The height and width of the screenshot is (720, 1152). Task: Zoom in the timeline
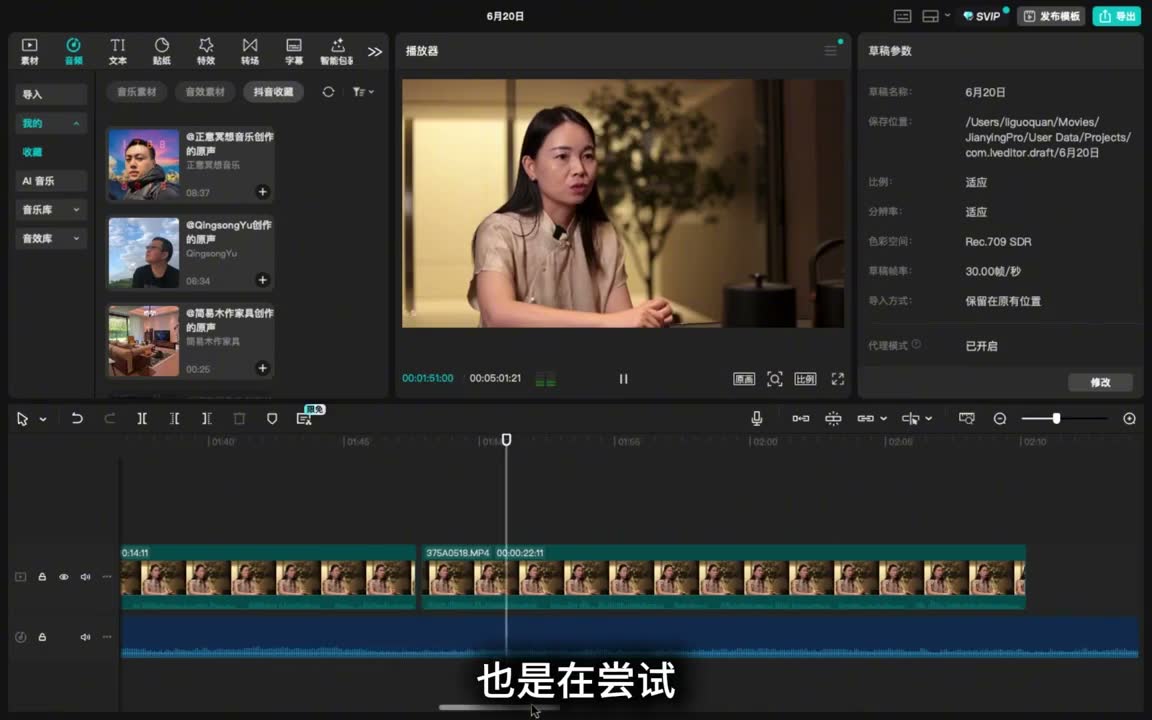click(x=1129, y=418)
